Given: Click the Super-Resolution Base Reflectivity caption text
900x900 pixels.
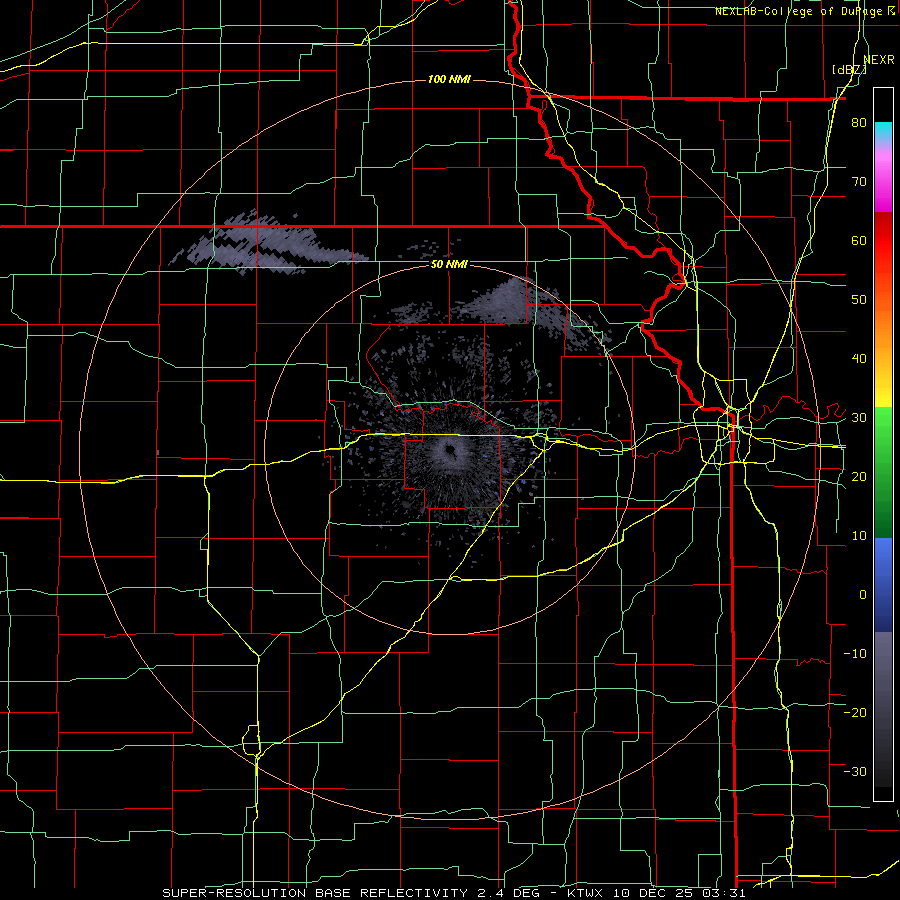Looking at the screenshot, I should click(x=315, y=893).
